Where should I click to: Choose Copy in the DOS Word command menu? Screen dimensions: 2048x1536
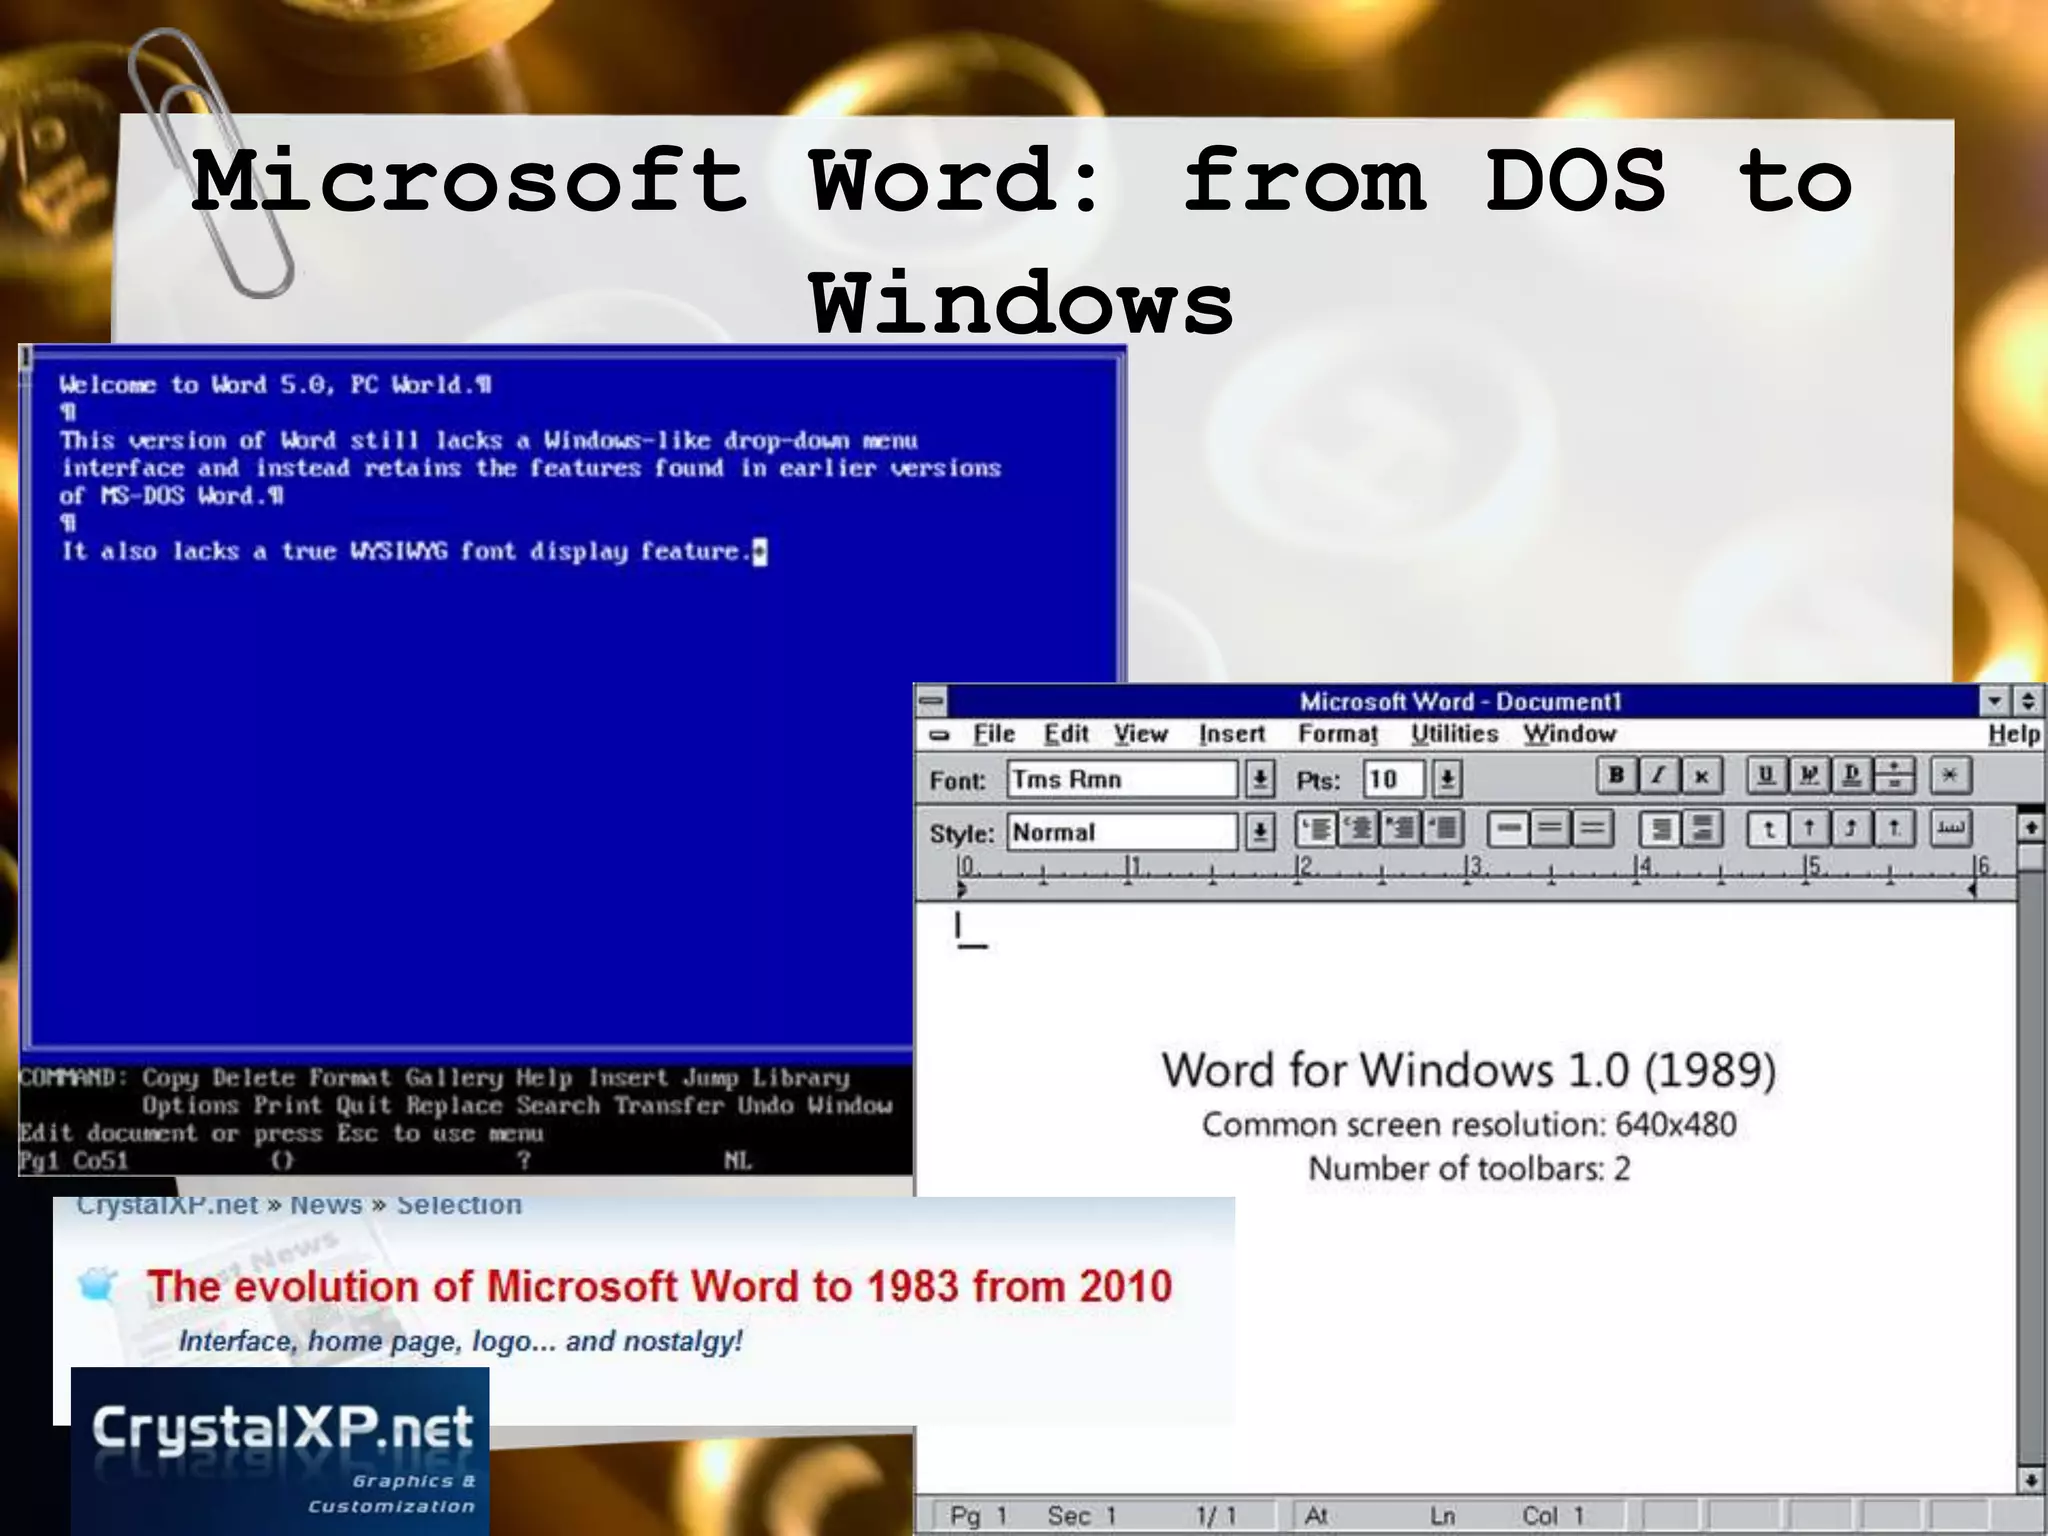click(x=169, y=1078)
